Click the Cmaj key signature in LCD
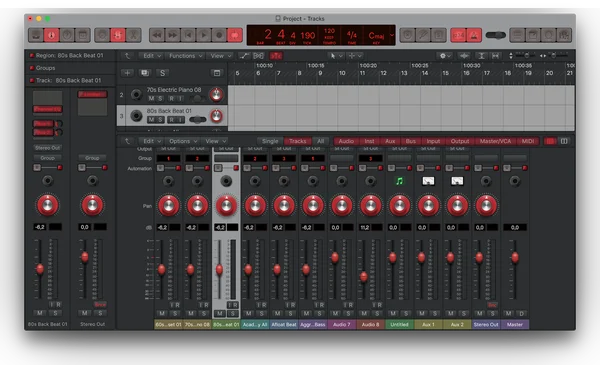This screenshot has width=600, height=365. pos(376,36)
